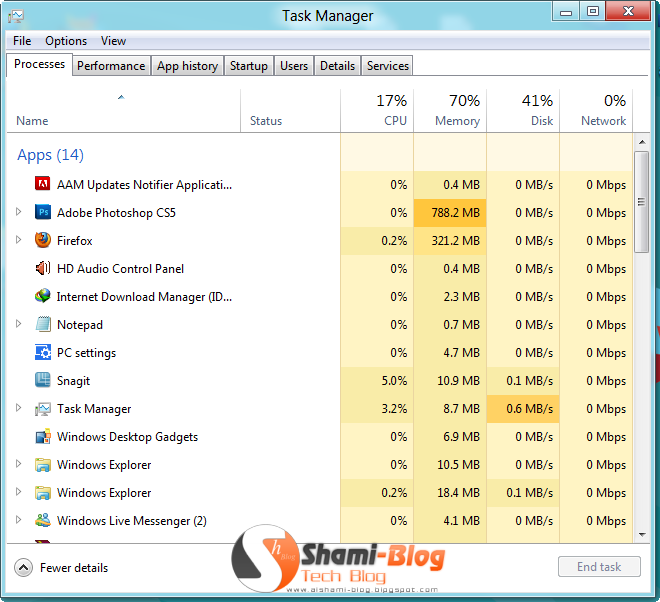Select the Apps (14) group heading
The width and height of the screenshot is (660, 602).
pos(51,155)
